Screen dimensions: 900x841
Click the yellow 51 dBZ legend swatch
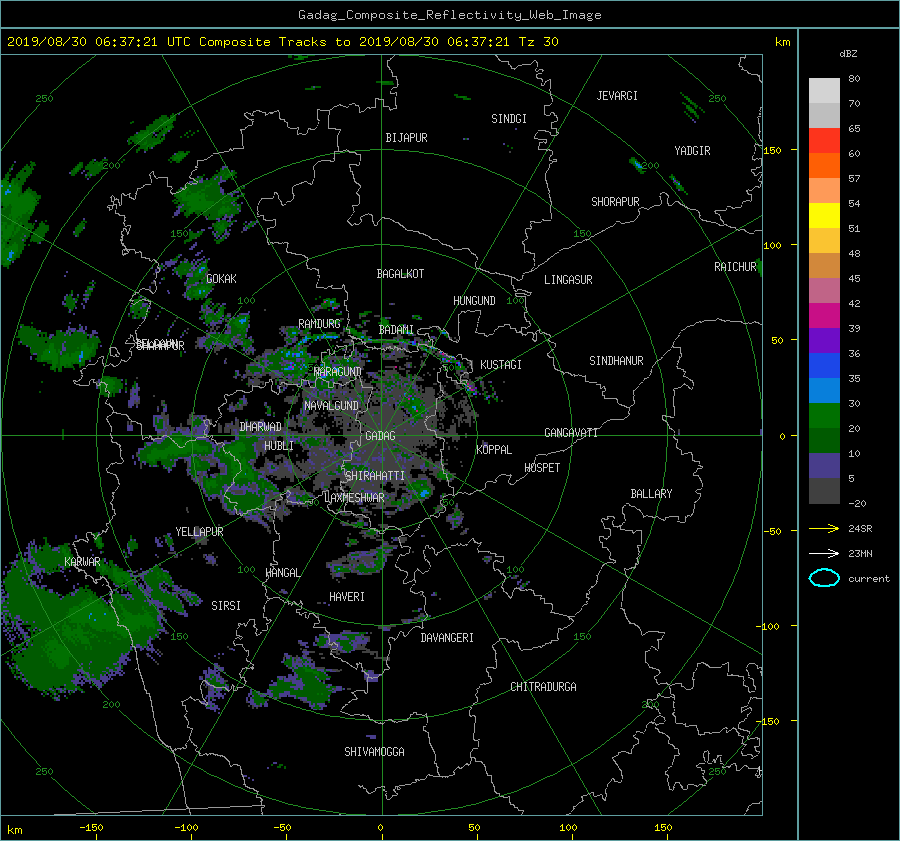[824, 216]
